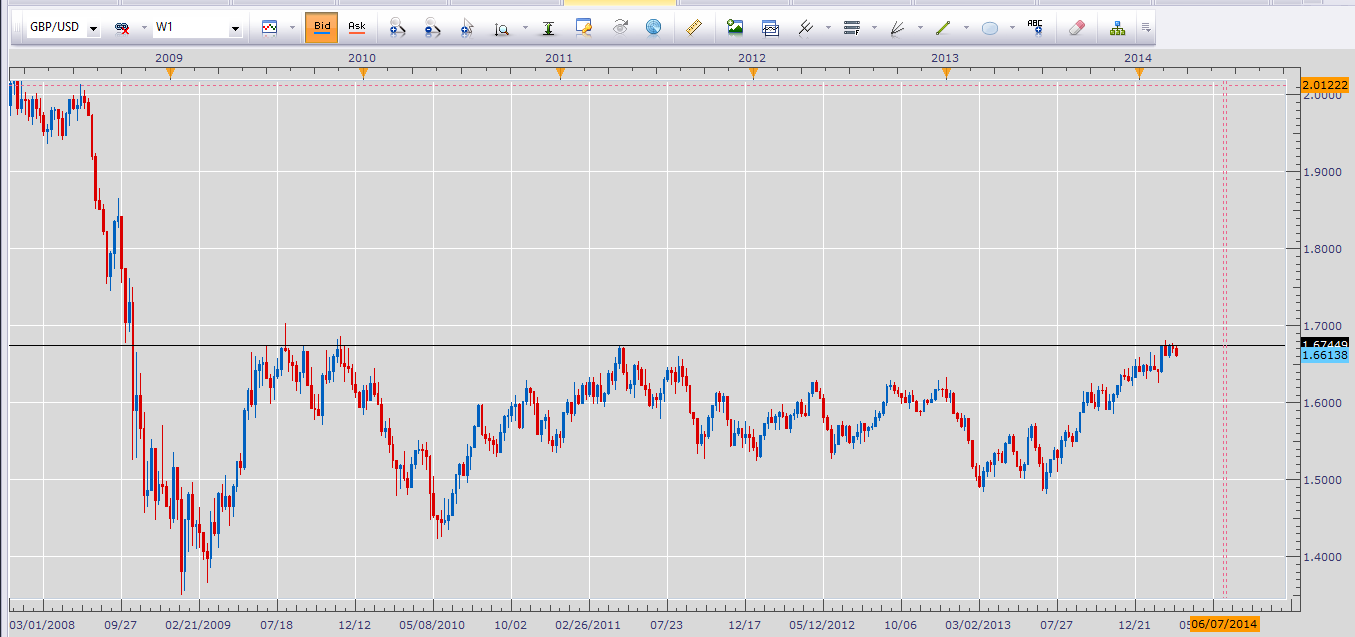This screenshot has width=1355, height=637.
Task: Expand the arrow next to link icon
Action: tap(143, 29)
